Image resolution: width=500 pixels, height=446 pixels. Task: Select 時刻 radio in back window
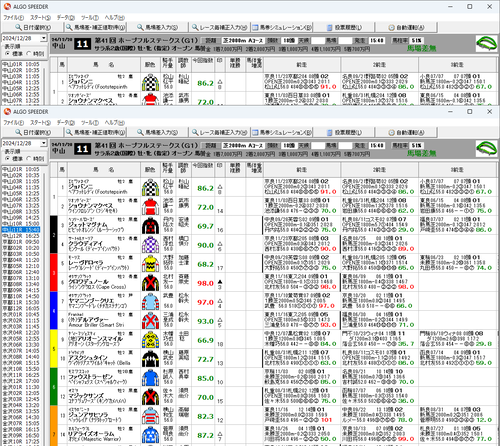(29, 54)
